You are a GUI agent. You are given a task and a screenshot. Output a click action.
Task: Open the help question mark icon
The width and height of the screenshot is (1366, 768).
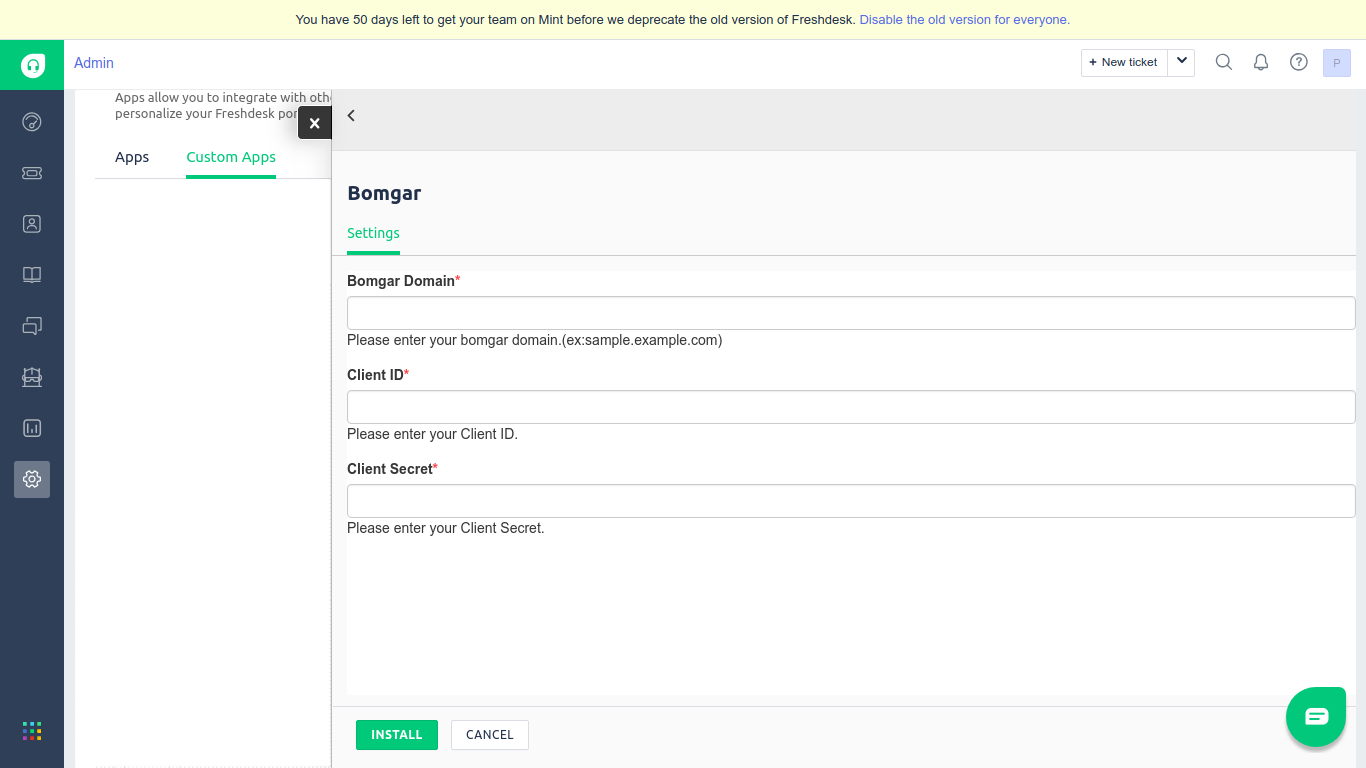coord(1299,62)
